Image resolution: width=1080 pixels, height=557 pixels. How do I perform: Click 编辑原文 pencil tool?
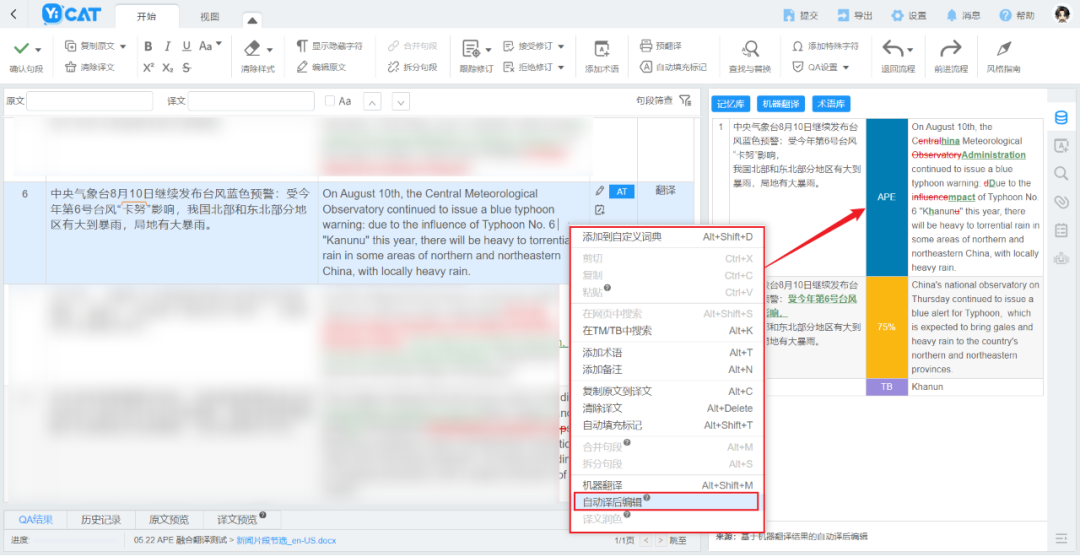(322, 67)
